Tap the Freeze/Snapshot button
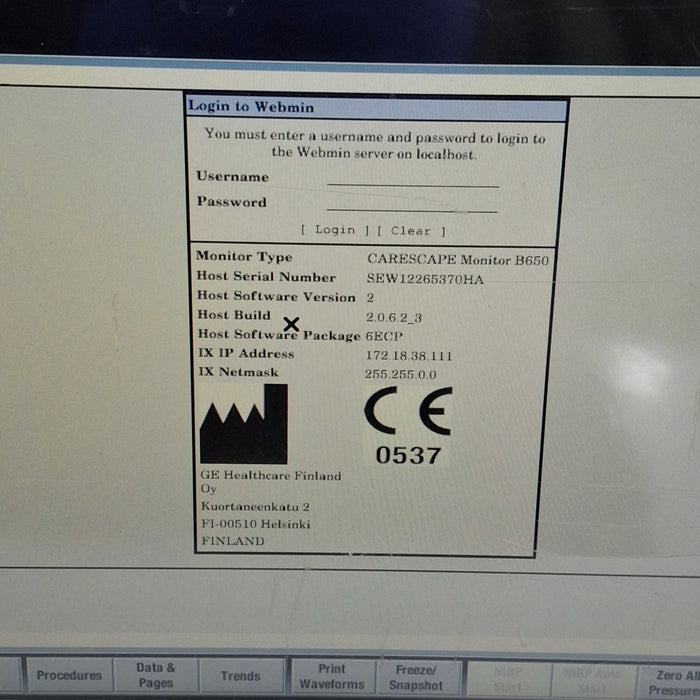 416,677
